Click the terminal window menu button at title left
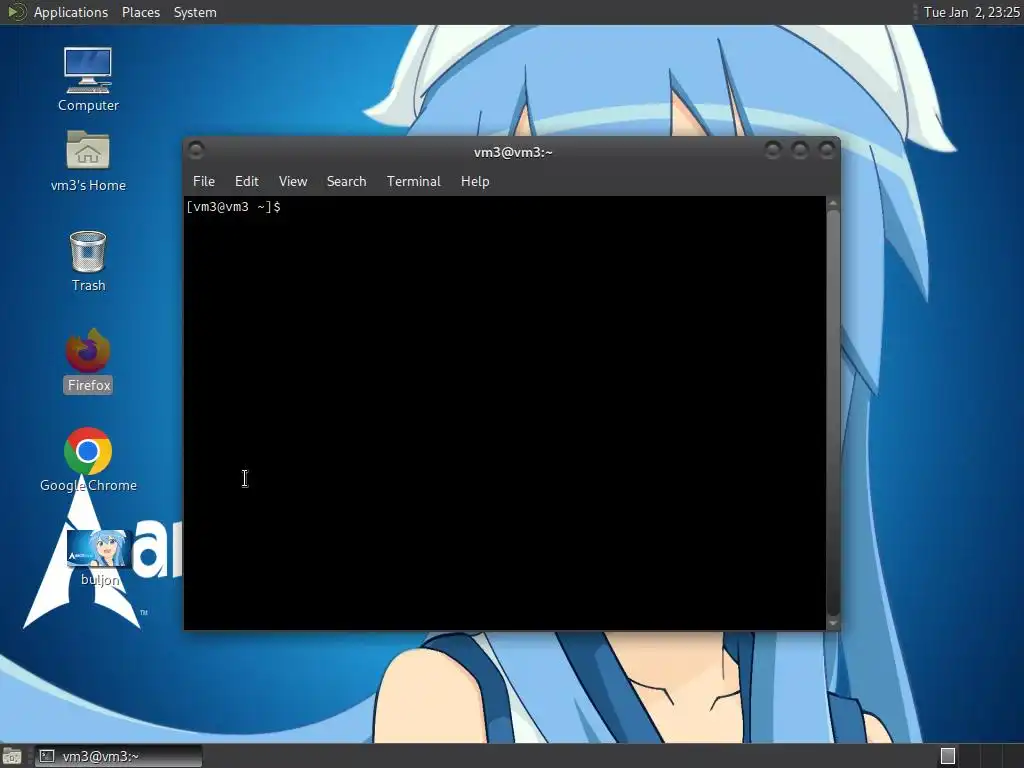 pyautogui.click(x=196, y=151)
